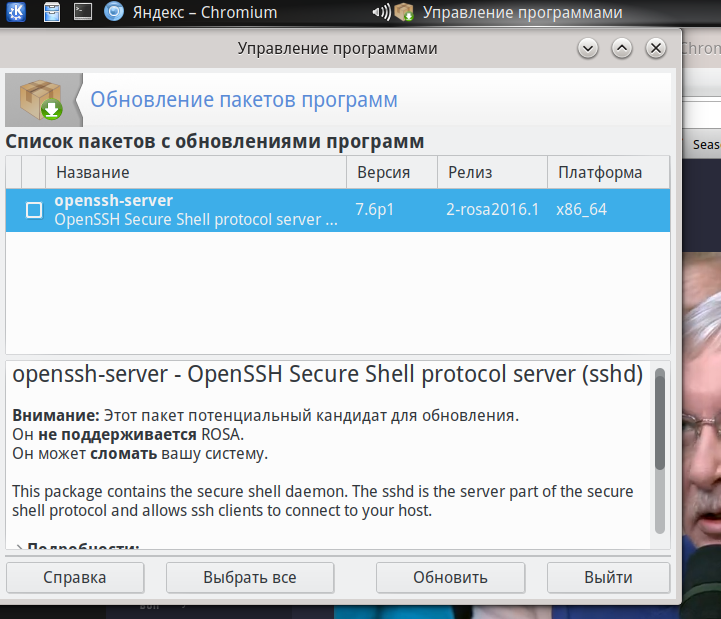Minimize the Управление программами window

point(588,48)
